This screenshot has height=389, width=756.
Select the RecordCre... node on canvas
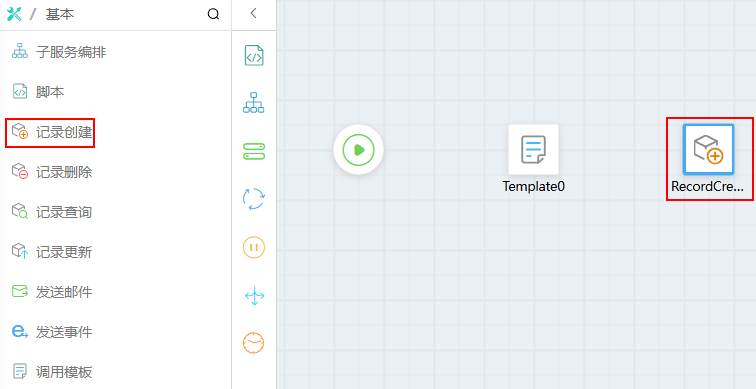[708, 149]
